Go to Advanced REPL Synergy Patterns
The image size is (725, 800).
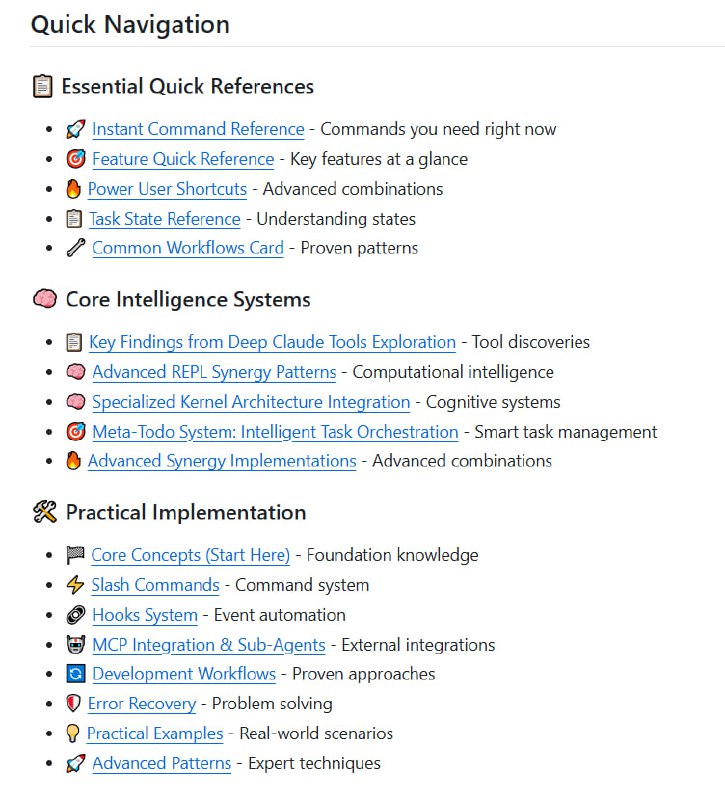[214, 372]
